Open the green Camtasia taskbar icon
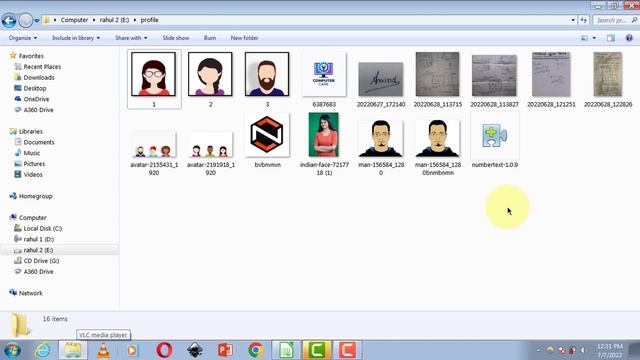The width and height of the screenshot is (640, 360). coord(316,350)
